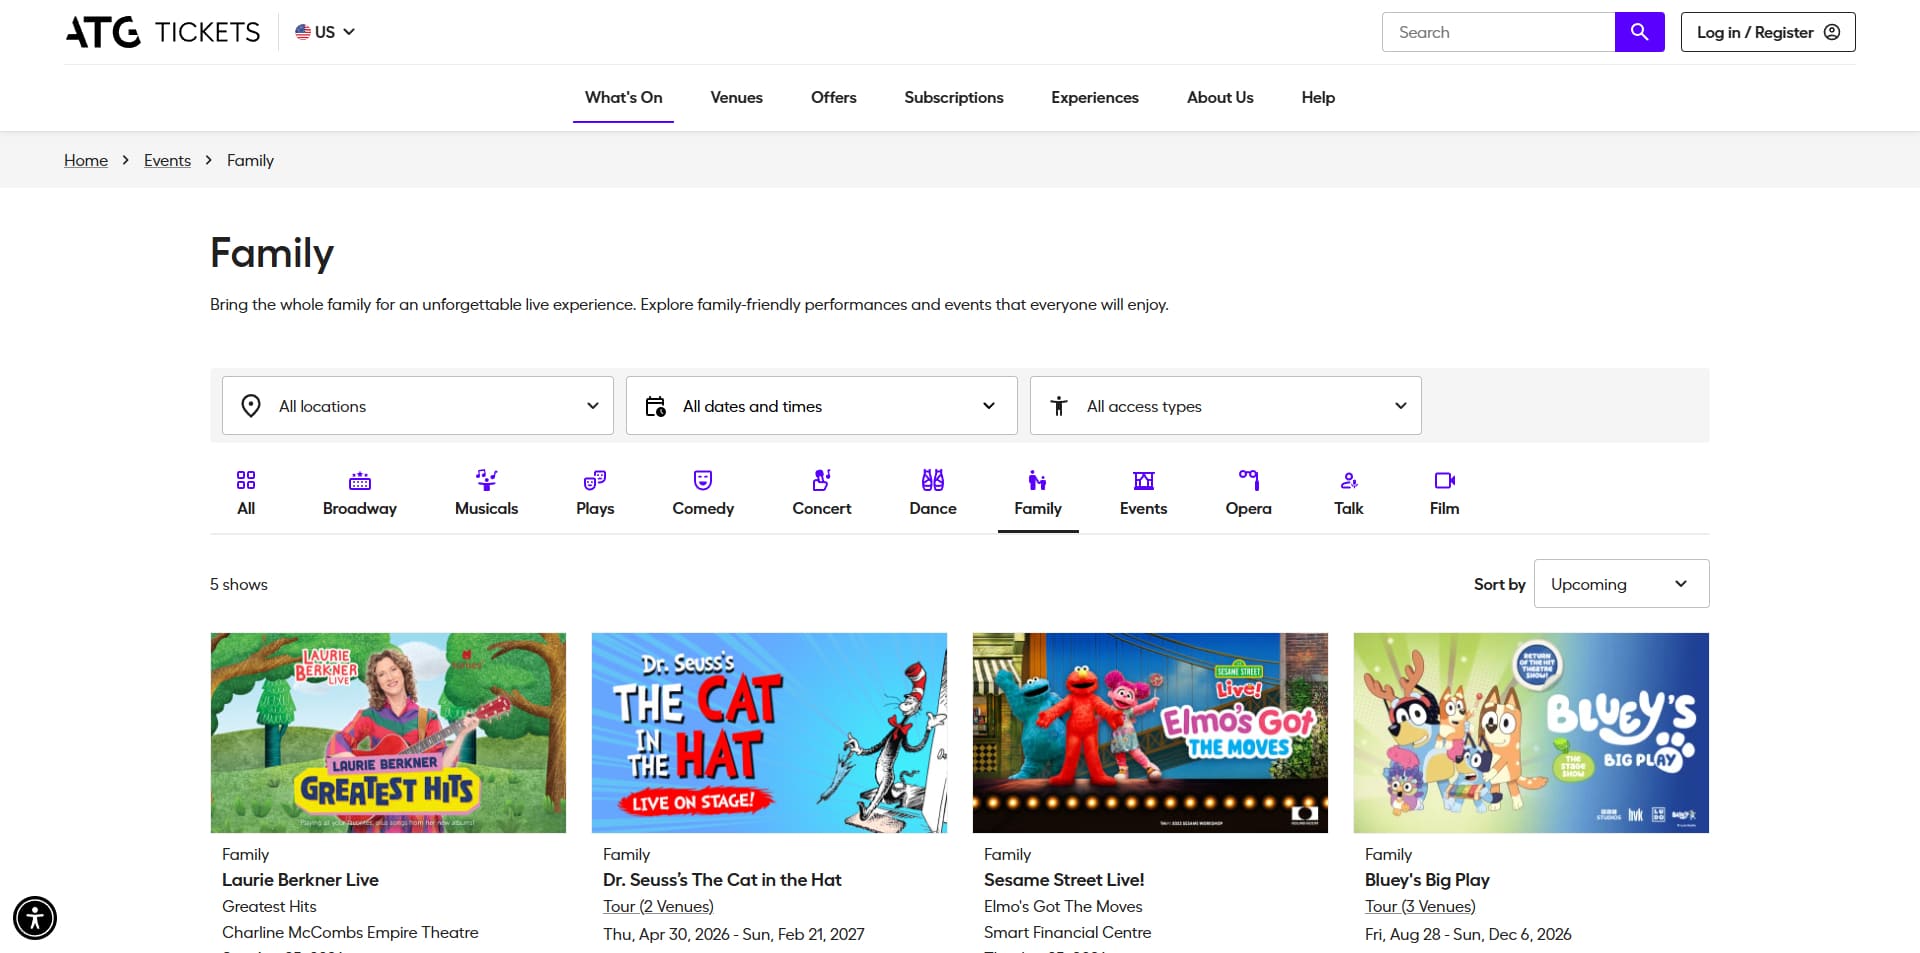The width and height of the screenshot is (1920, 953).
Task: Select the Opera category icon
Action: pyautogui.click(x=1249, y=480)
